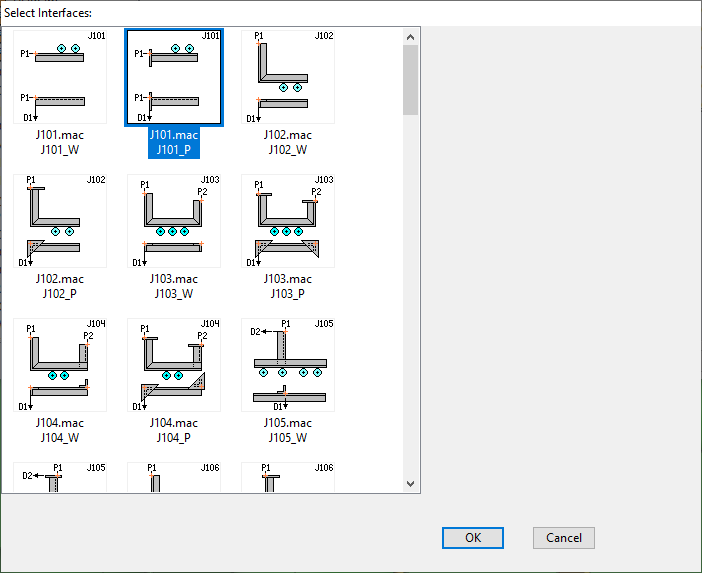Choose the J102_W interface image
The width and height of the screenshot is (702, 573).
click(288, 77)
